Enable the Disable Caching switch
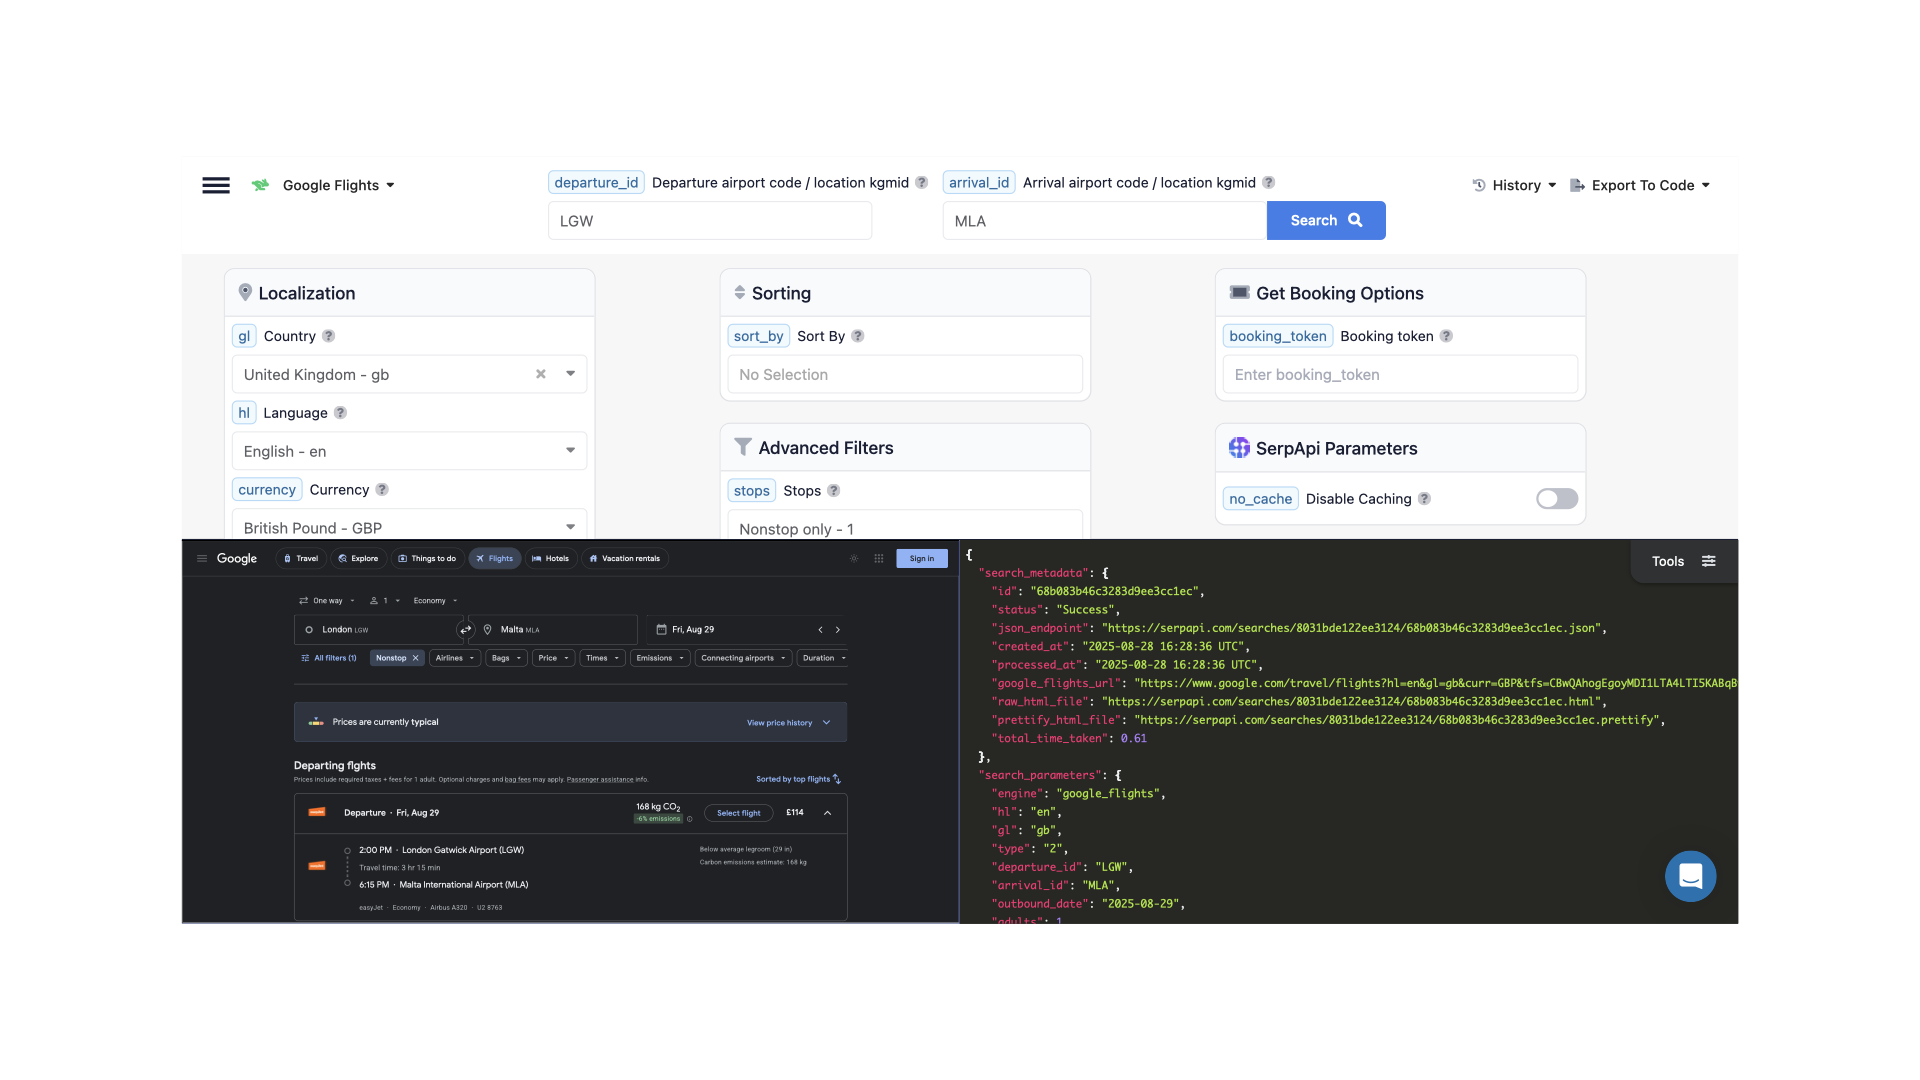The image size is (1920, 1080). click(x=1556, y=498)
